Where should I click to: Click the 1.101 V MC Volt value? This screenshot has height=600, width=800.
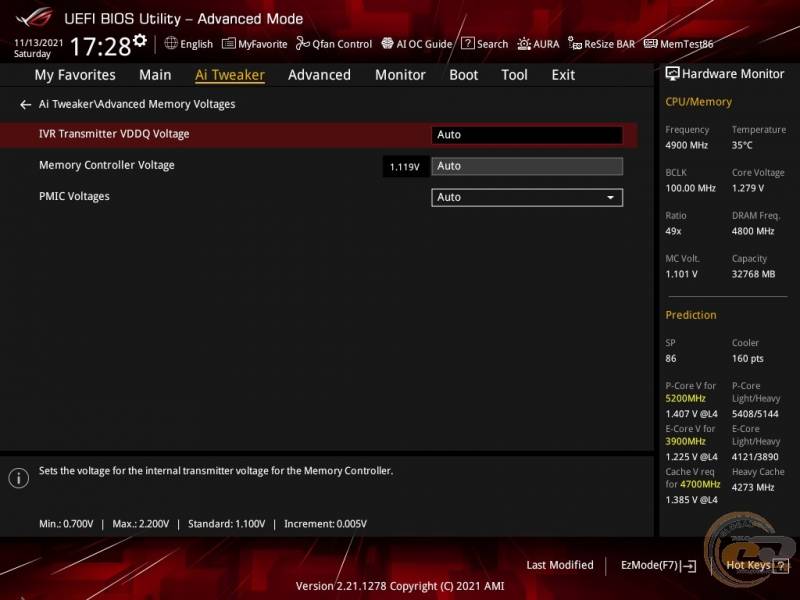coord(681,274)
